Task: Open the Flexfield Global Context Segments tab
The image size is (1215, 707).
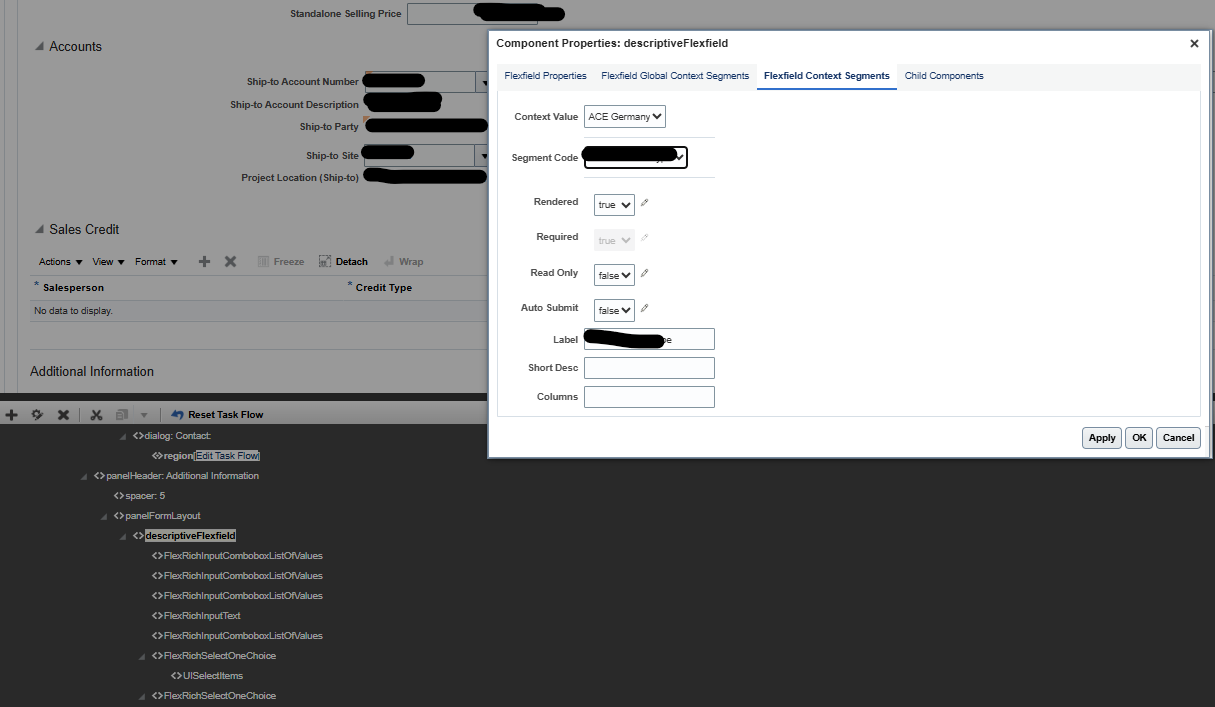Action: tap(675, 76)
